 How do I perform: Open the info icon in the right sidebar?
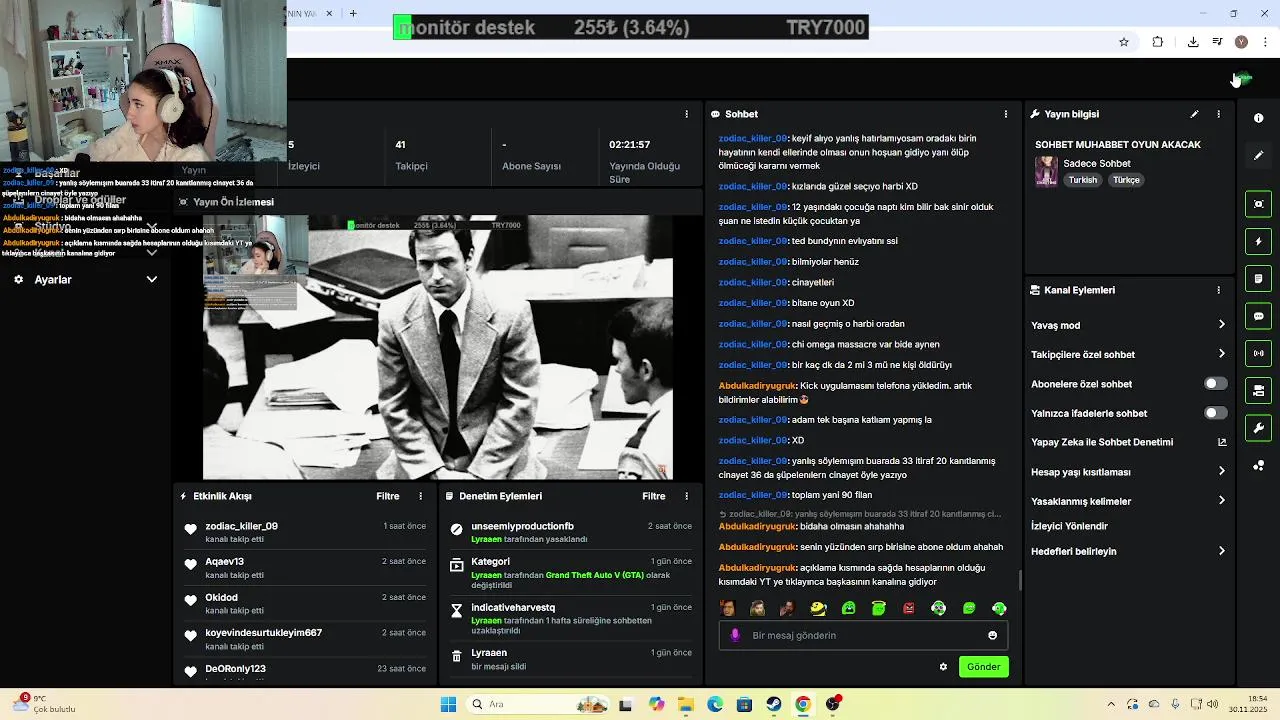coord(1258,118)
